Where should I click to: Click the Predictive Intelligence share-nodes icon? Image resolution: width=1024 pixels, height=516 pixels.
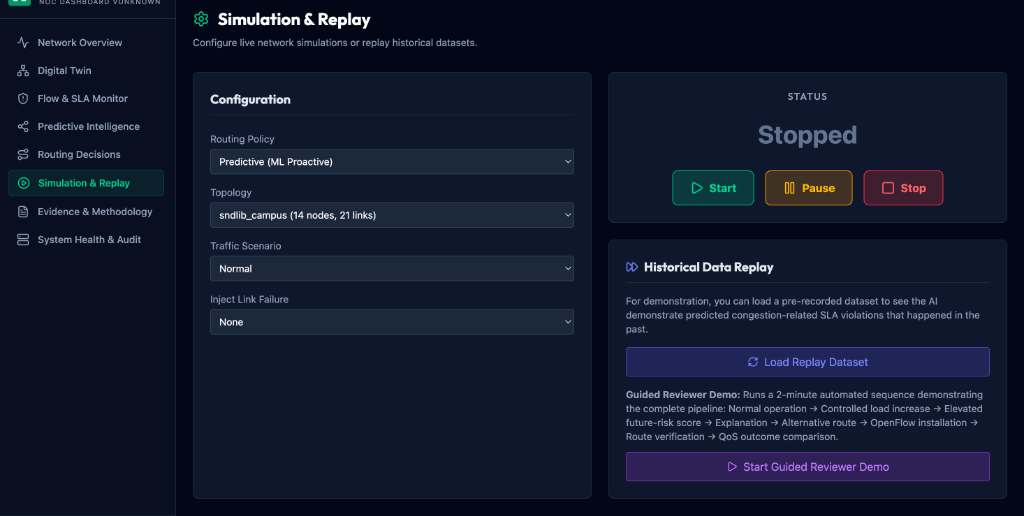coord(23,127)
